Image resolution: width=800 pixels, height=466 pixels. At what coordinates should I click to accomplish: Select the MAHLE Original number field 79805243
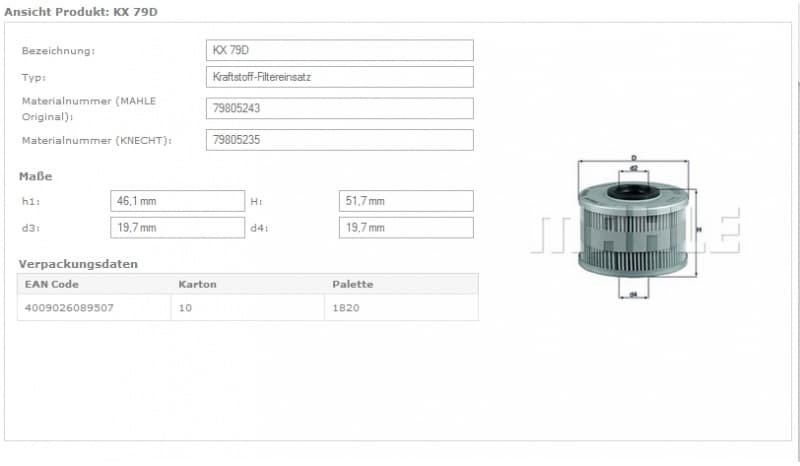(x=340, y=108)
